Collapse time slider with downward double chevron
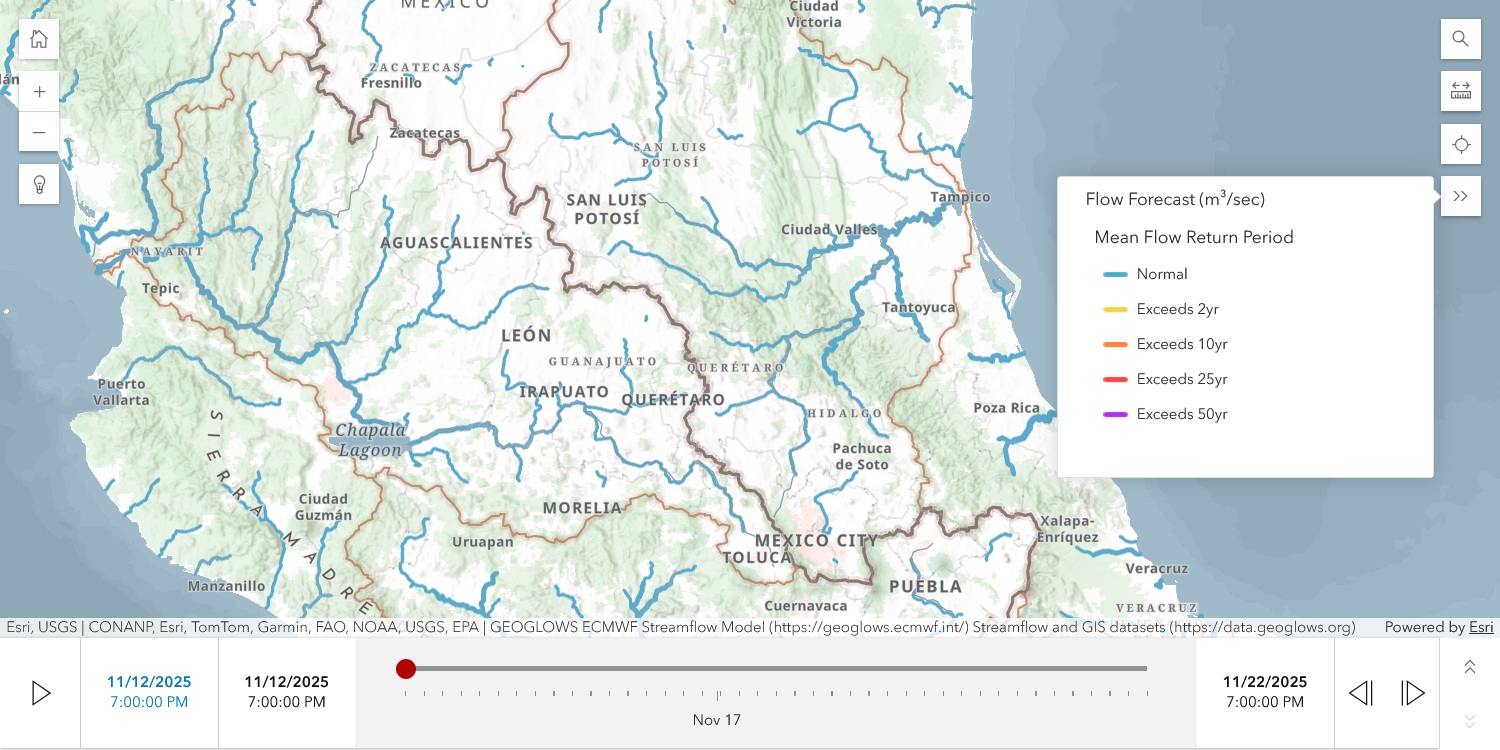 [1469, 720]
